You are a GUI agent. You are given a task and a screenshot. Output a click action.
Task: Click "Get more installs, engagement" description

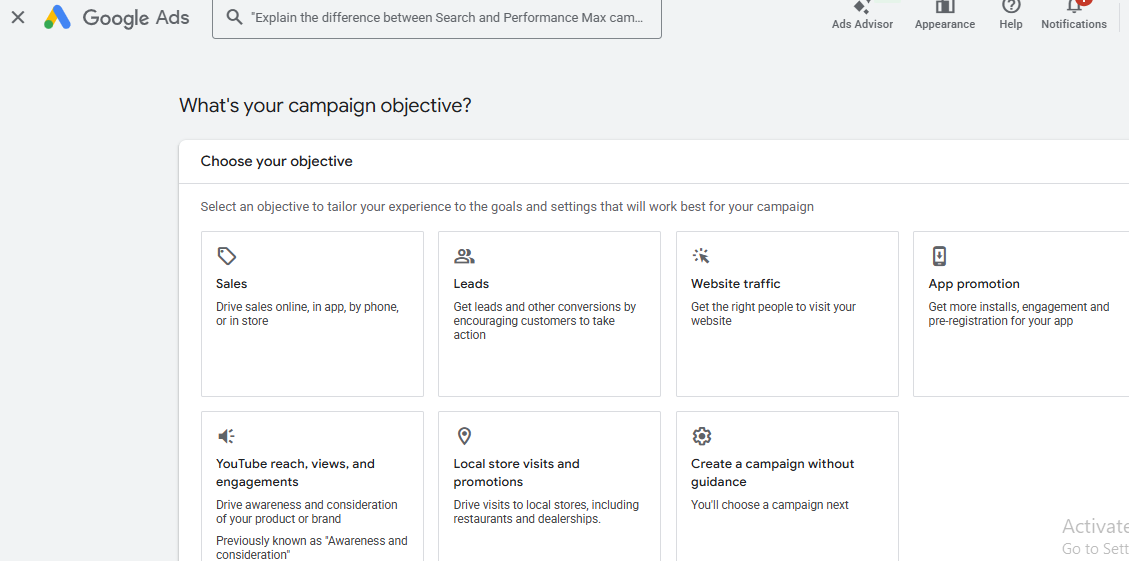click(x=1019, y=314)
